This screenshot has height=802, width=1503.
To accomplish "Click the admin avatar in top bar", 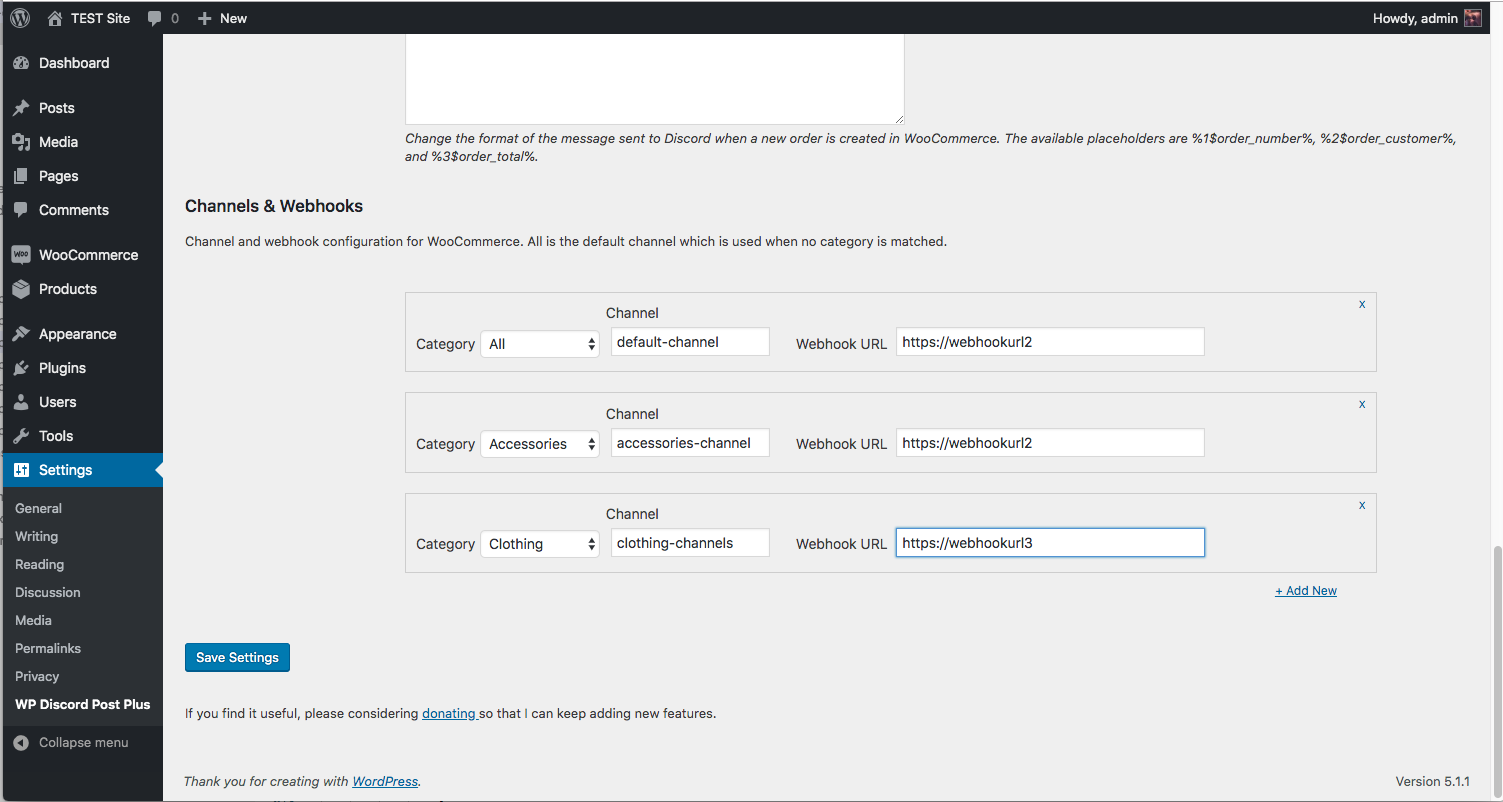I will tap(1472, 18).
